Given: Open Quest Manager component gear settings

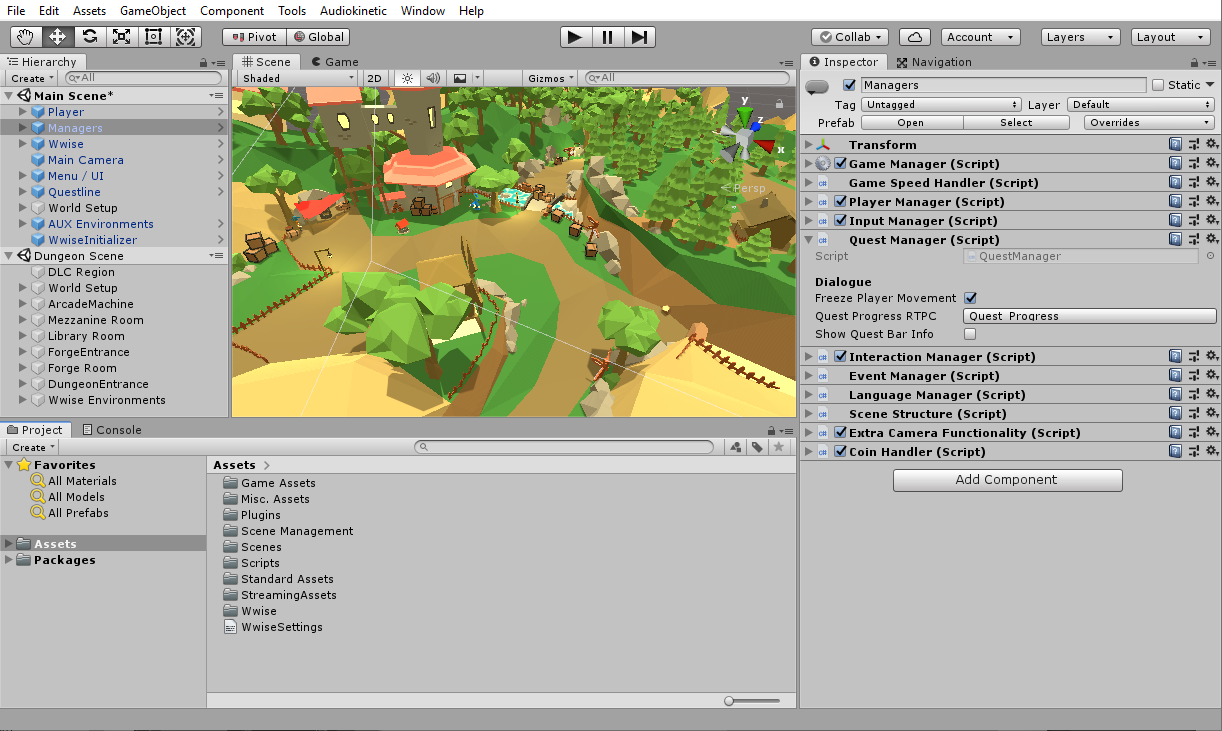Looking at the screenshot, I should pyautogui.click(x=1211, y=240).
